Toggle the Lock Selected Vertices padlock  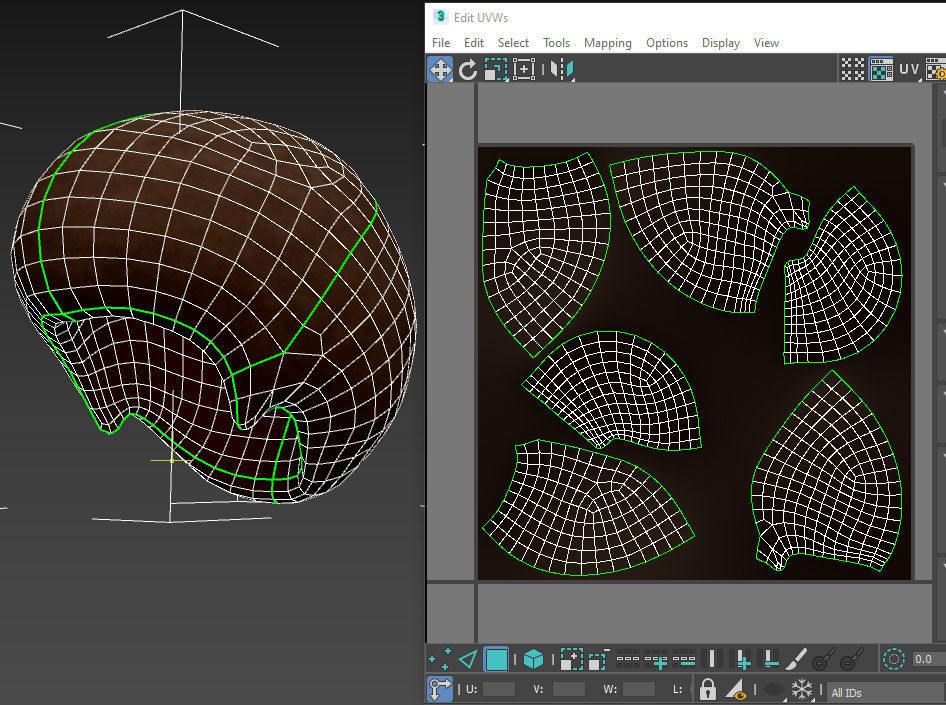[x=708, y=689]
